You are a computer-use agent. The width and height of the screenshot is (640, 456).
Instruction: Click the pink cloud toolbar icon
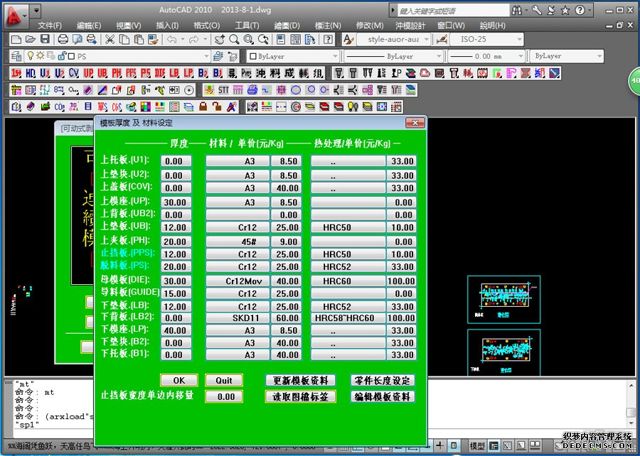click(x=425, y=73)
